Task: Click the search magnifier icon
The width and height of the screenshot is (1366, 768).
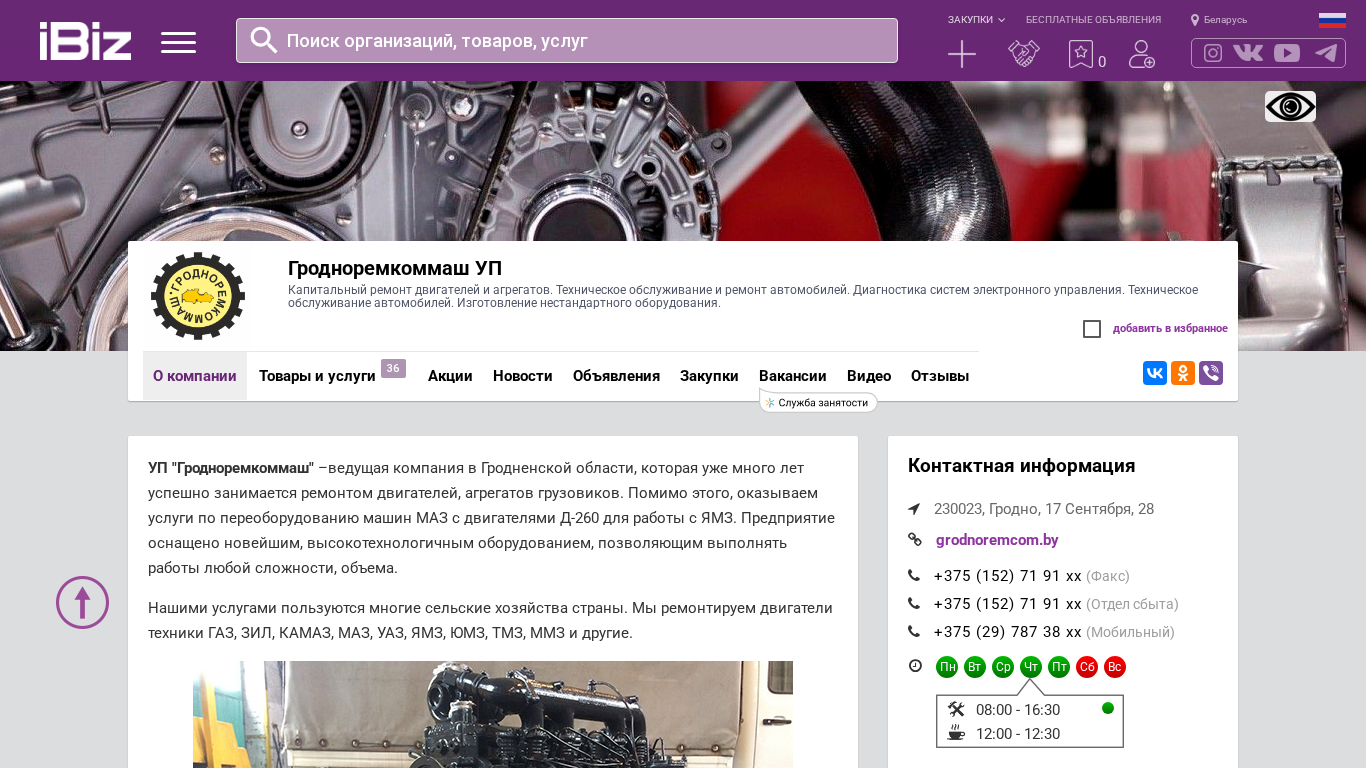Action: pos(264,40)
